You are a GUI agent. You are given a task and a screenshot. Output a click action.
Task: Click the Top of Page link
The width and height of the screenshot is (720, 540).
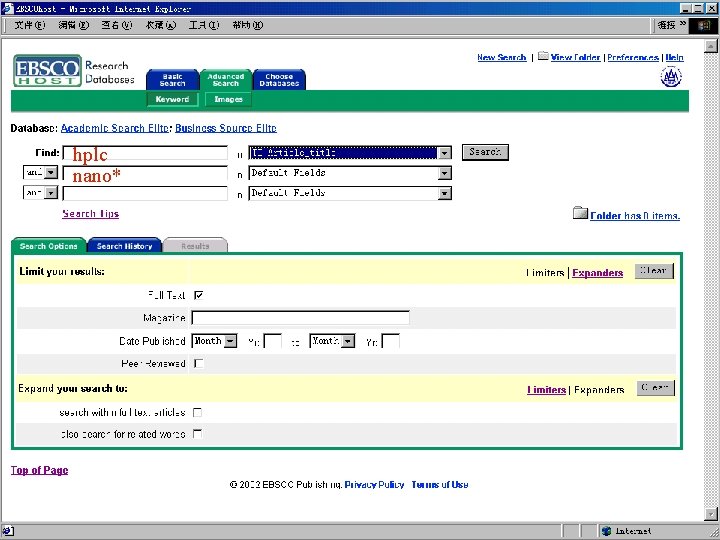tap(39, 470)
